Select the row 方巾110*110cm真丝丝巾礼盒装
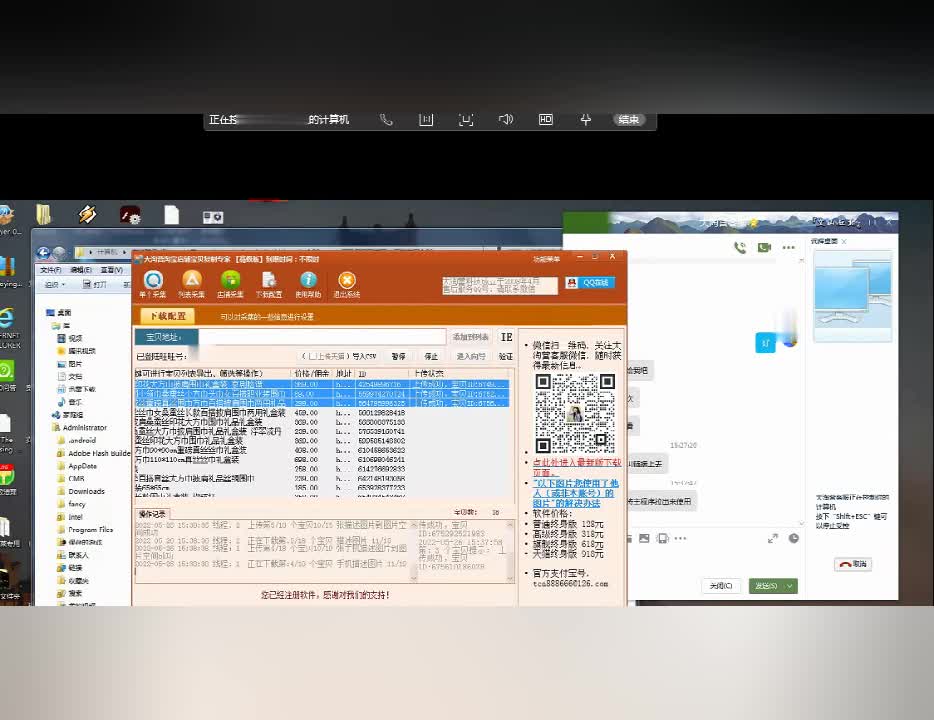Viewport: 934px width, 720px height. pyautogui.click(x=322, y=460)
